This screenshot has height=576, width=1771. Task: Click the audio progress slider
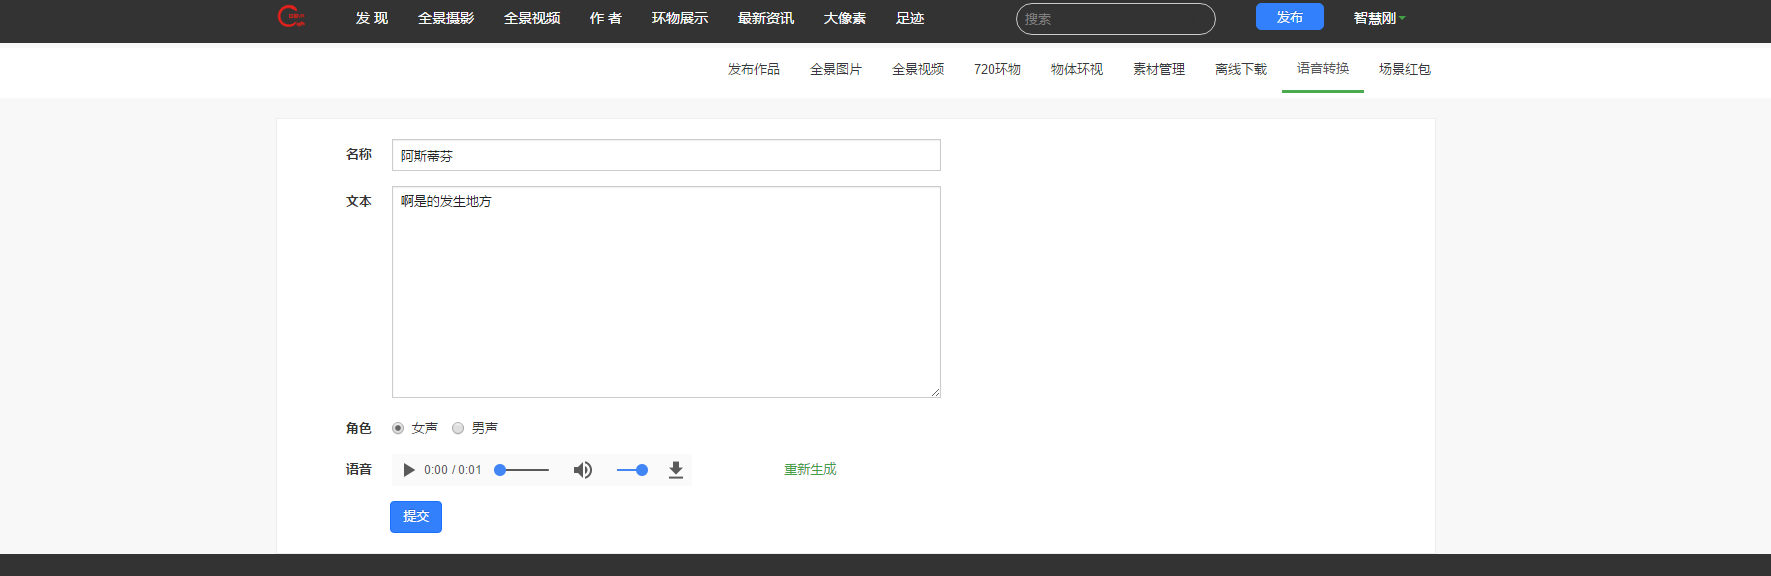523,470
